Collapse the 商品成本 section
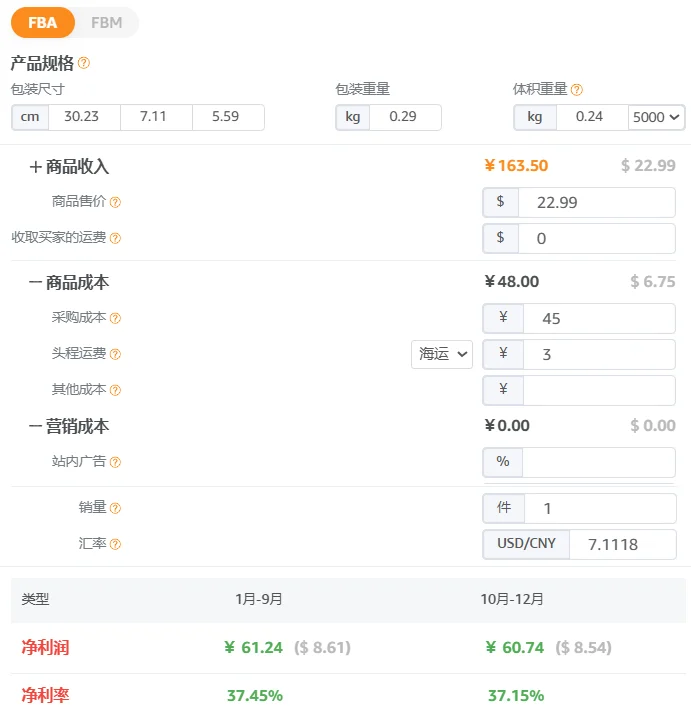This screenshot has width=691, height=715. 36,283
